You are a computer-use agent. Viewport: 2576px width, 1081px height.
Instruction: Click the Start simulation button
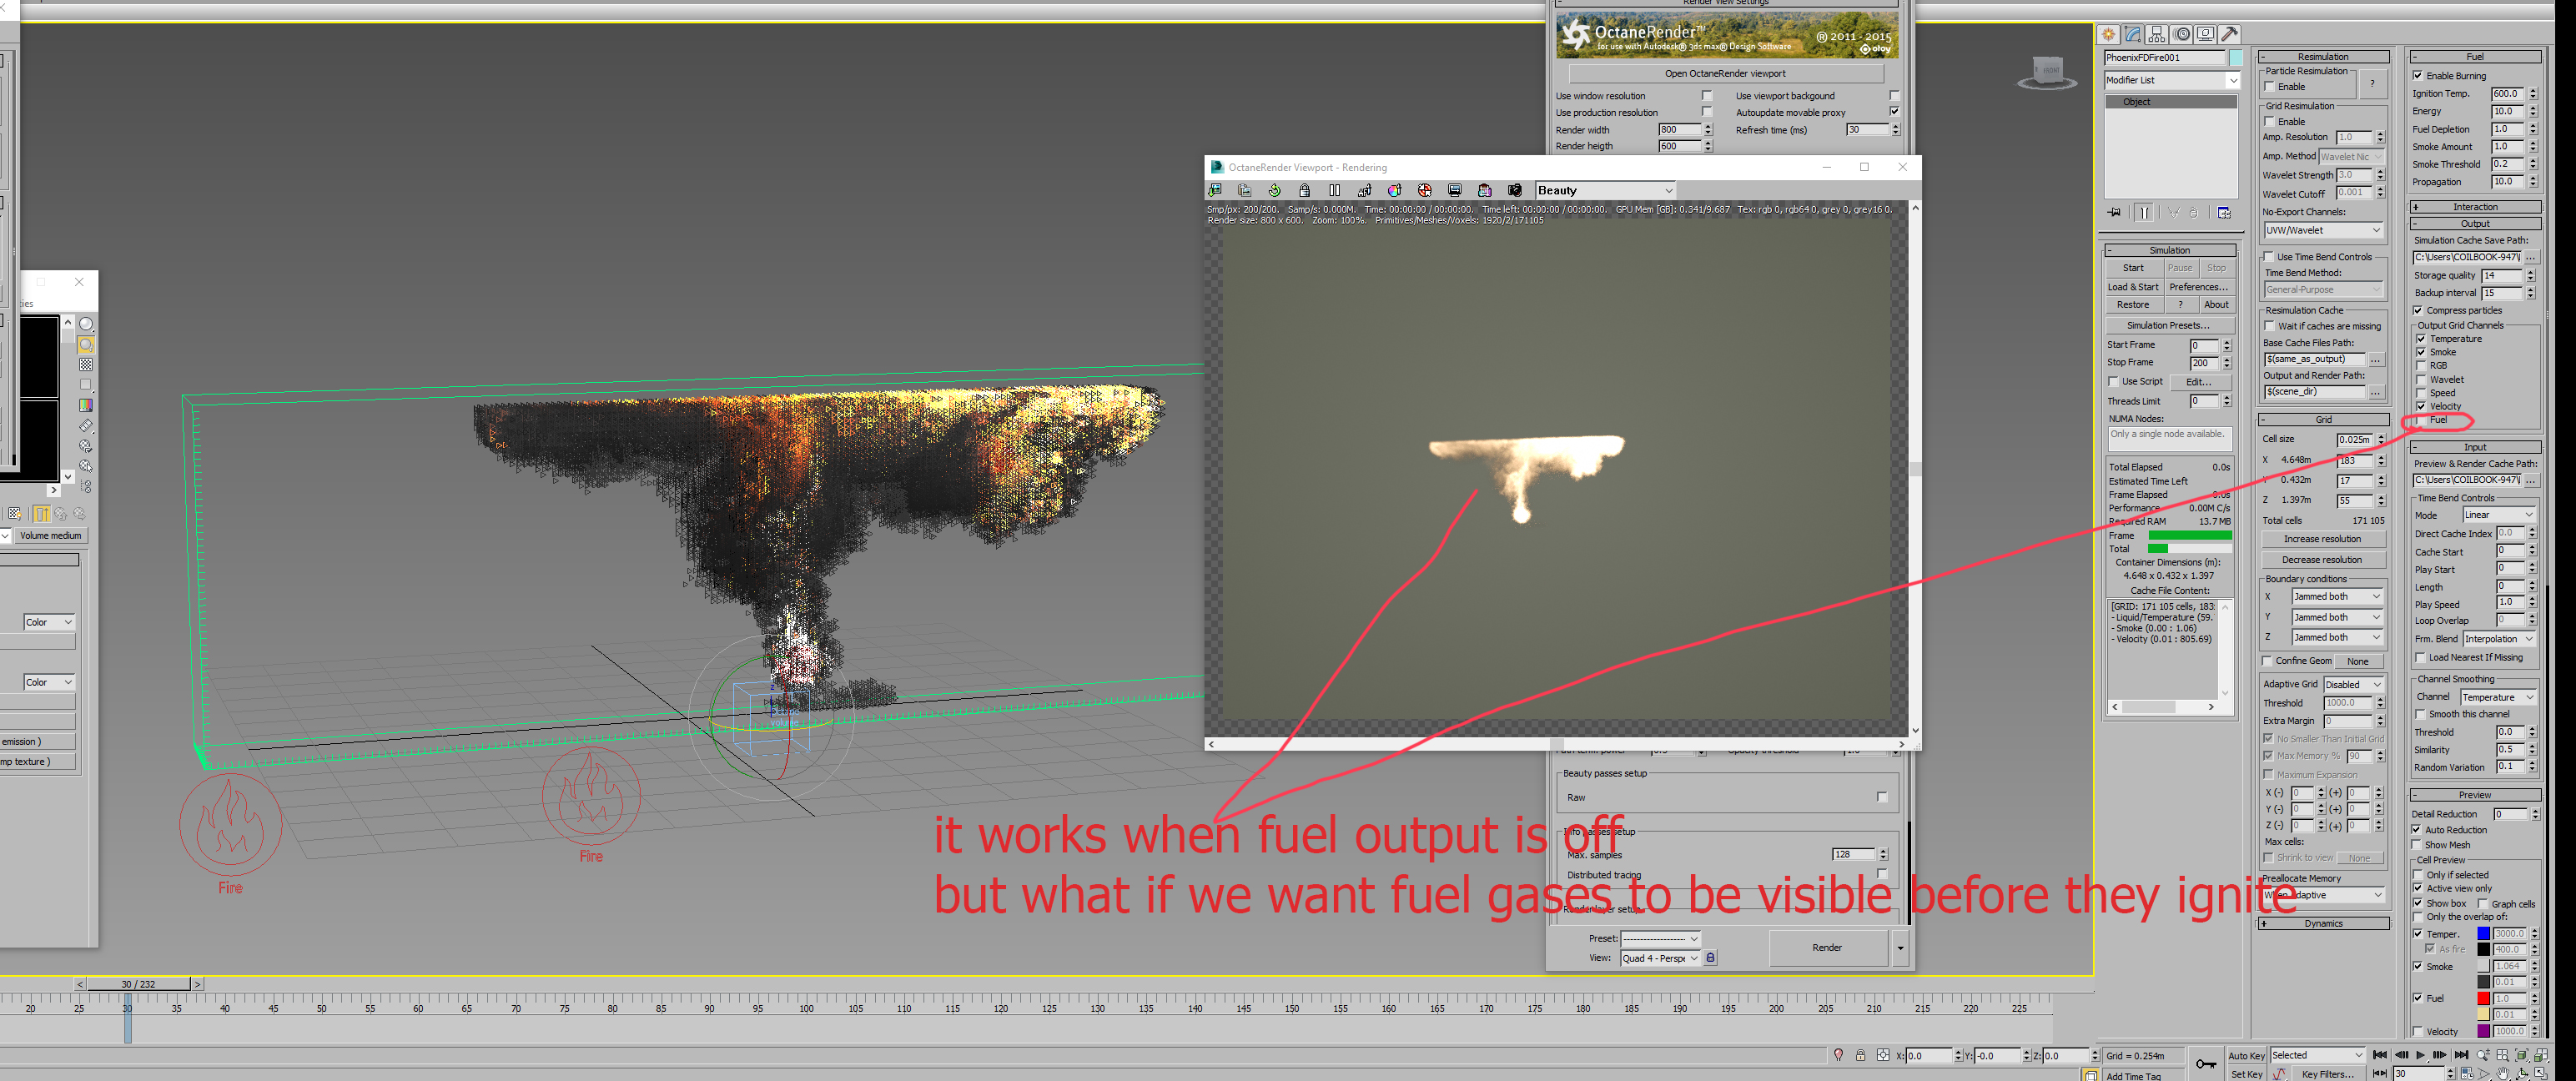tap(2132, 268)
